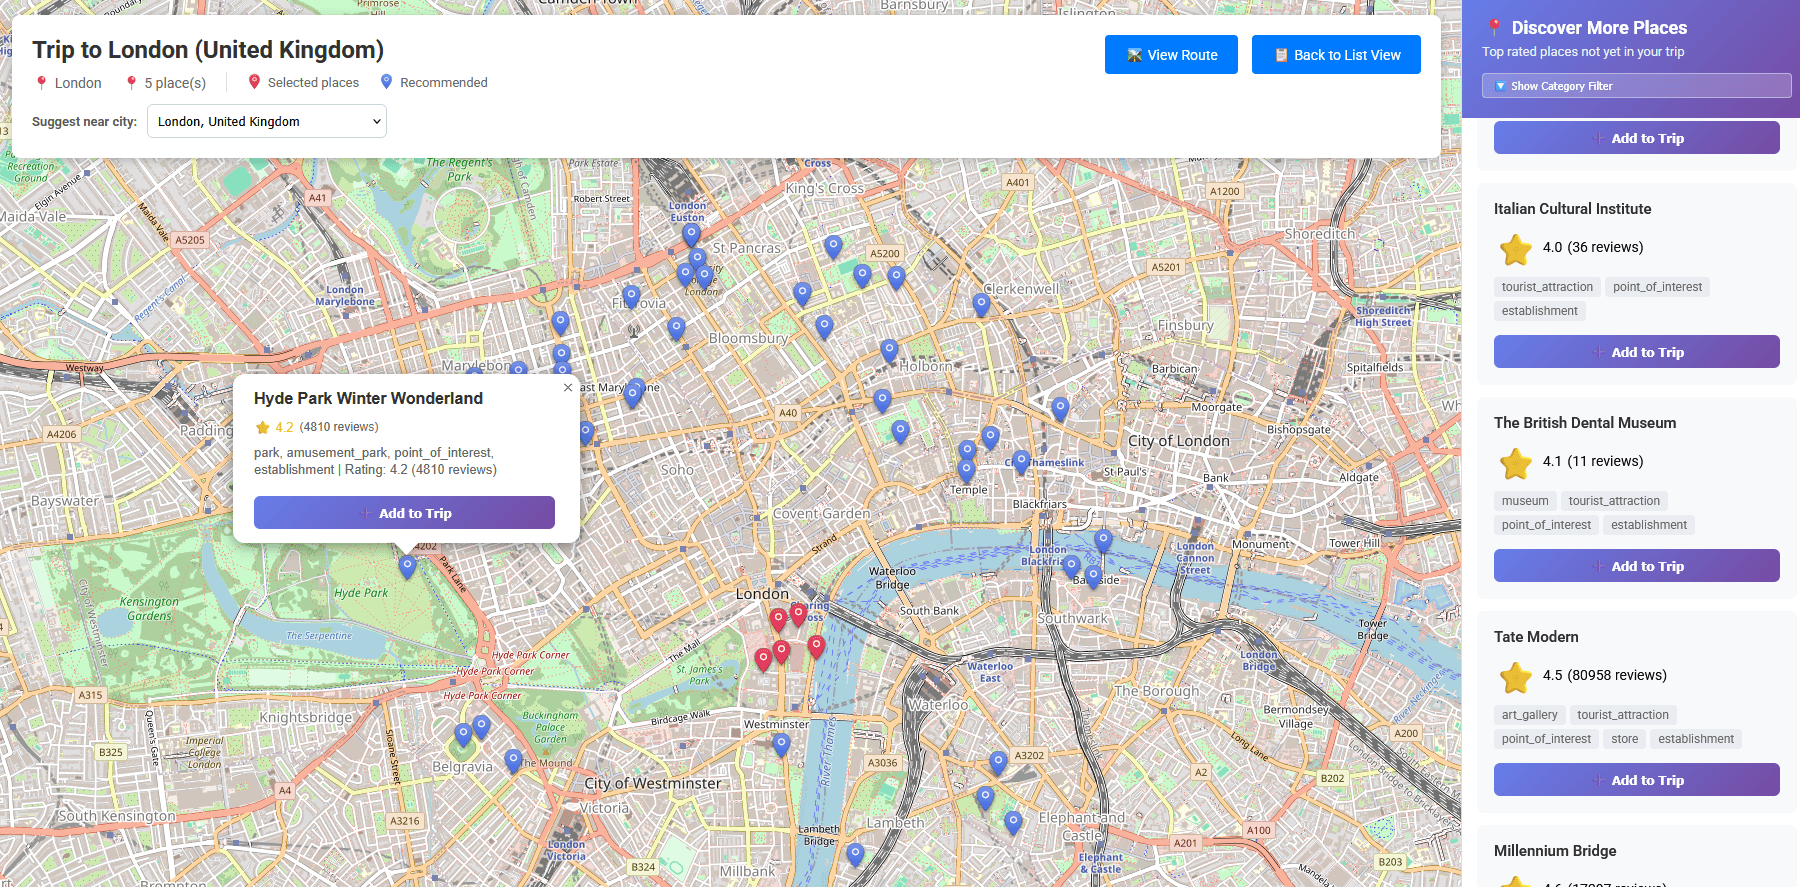Viewport: 1800px width, 887px height.
Task: Expand the Show Category Filter
Action: 1636,86
